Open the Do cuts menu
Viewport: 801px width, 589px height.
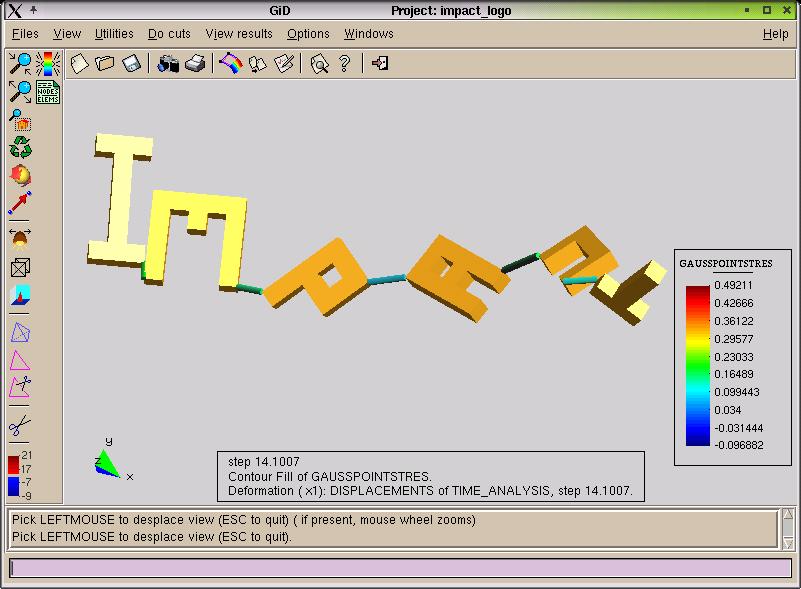(x=169, y=34)
